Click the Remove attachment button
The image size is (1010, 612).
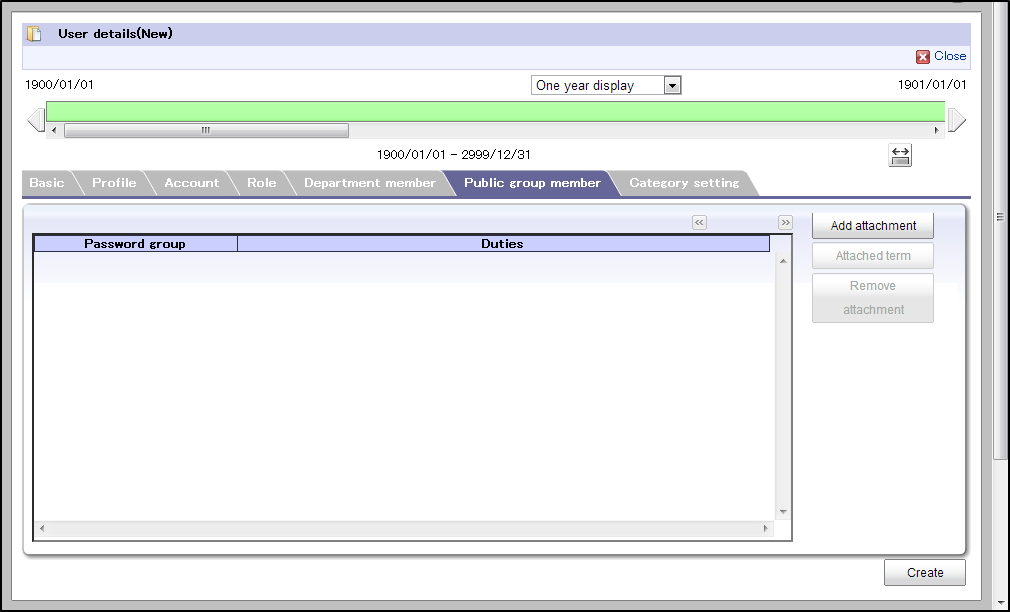[x=873, y=298]
